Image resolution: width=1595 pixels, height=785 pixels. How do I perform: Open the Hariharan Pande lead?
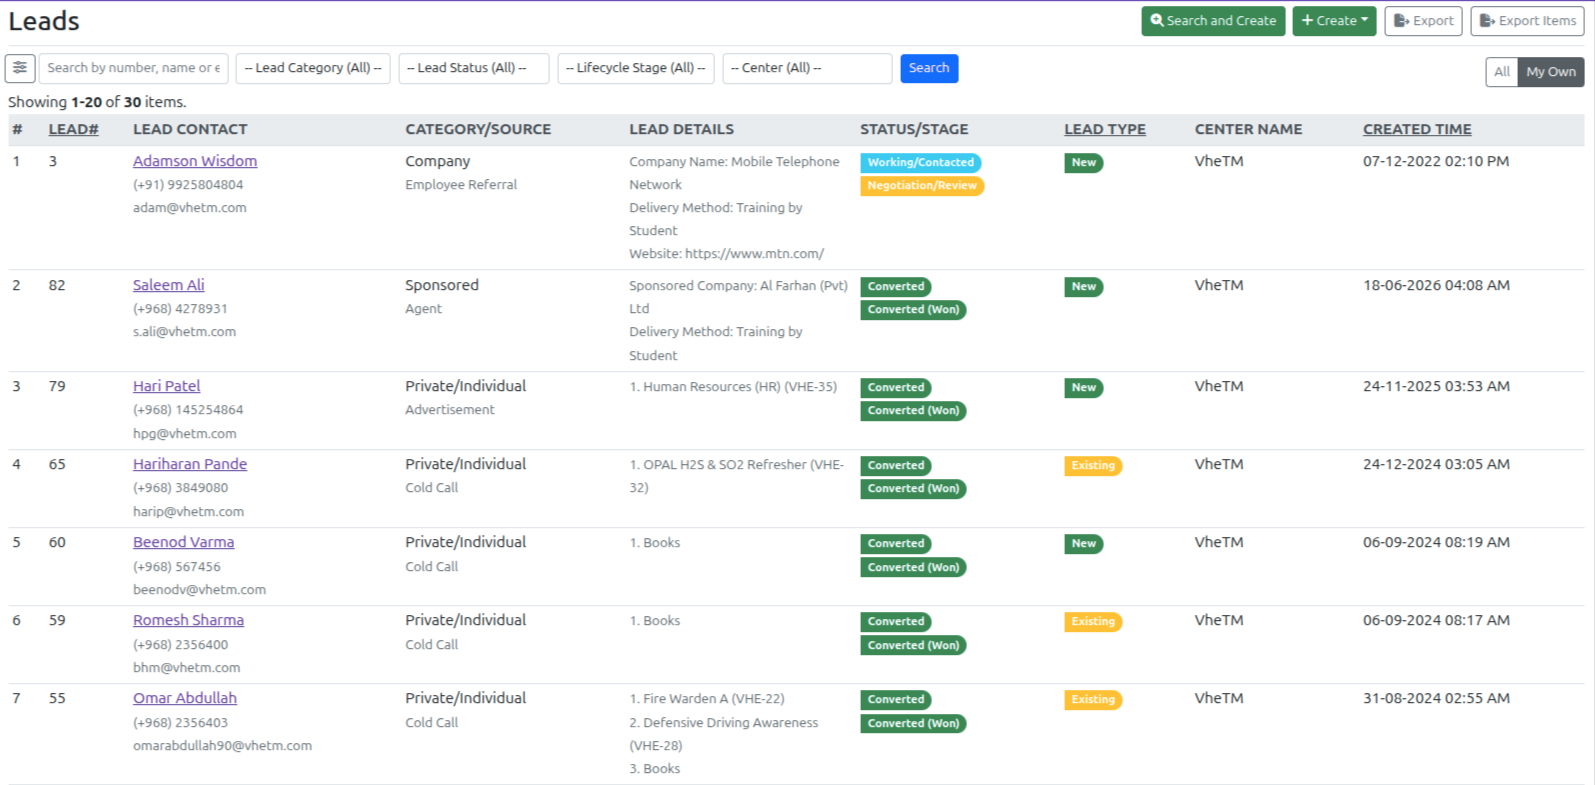click(x=190, y=464)
